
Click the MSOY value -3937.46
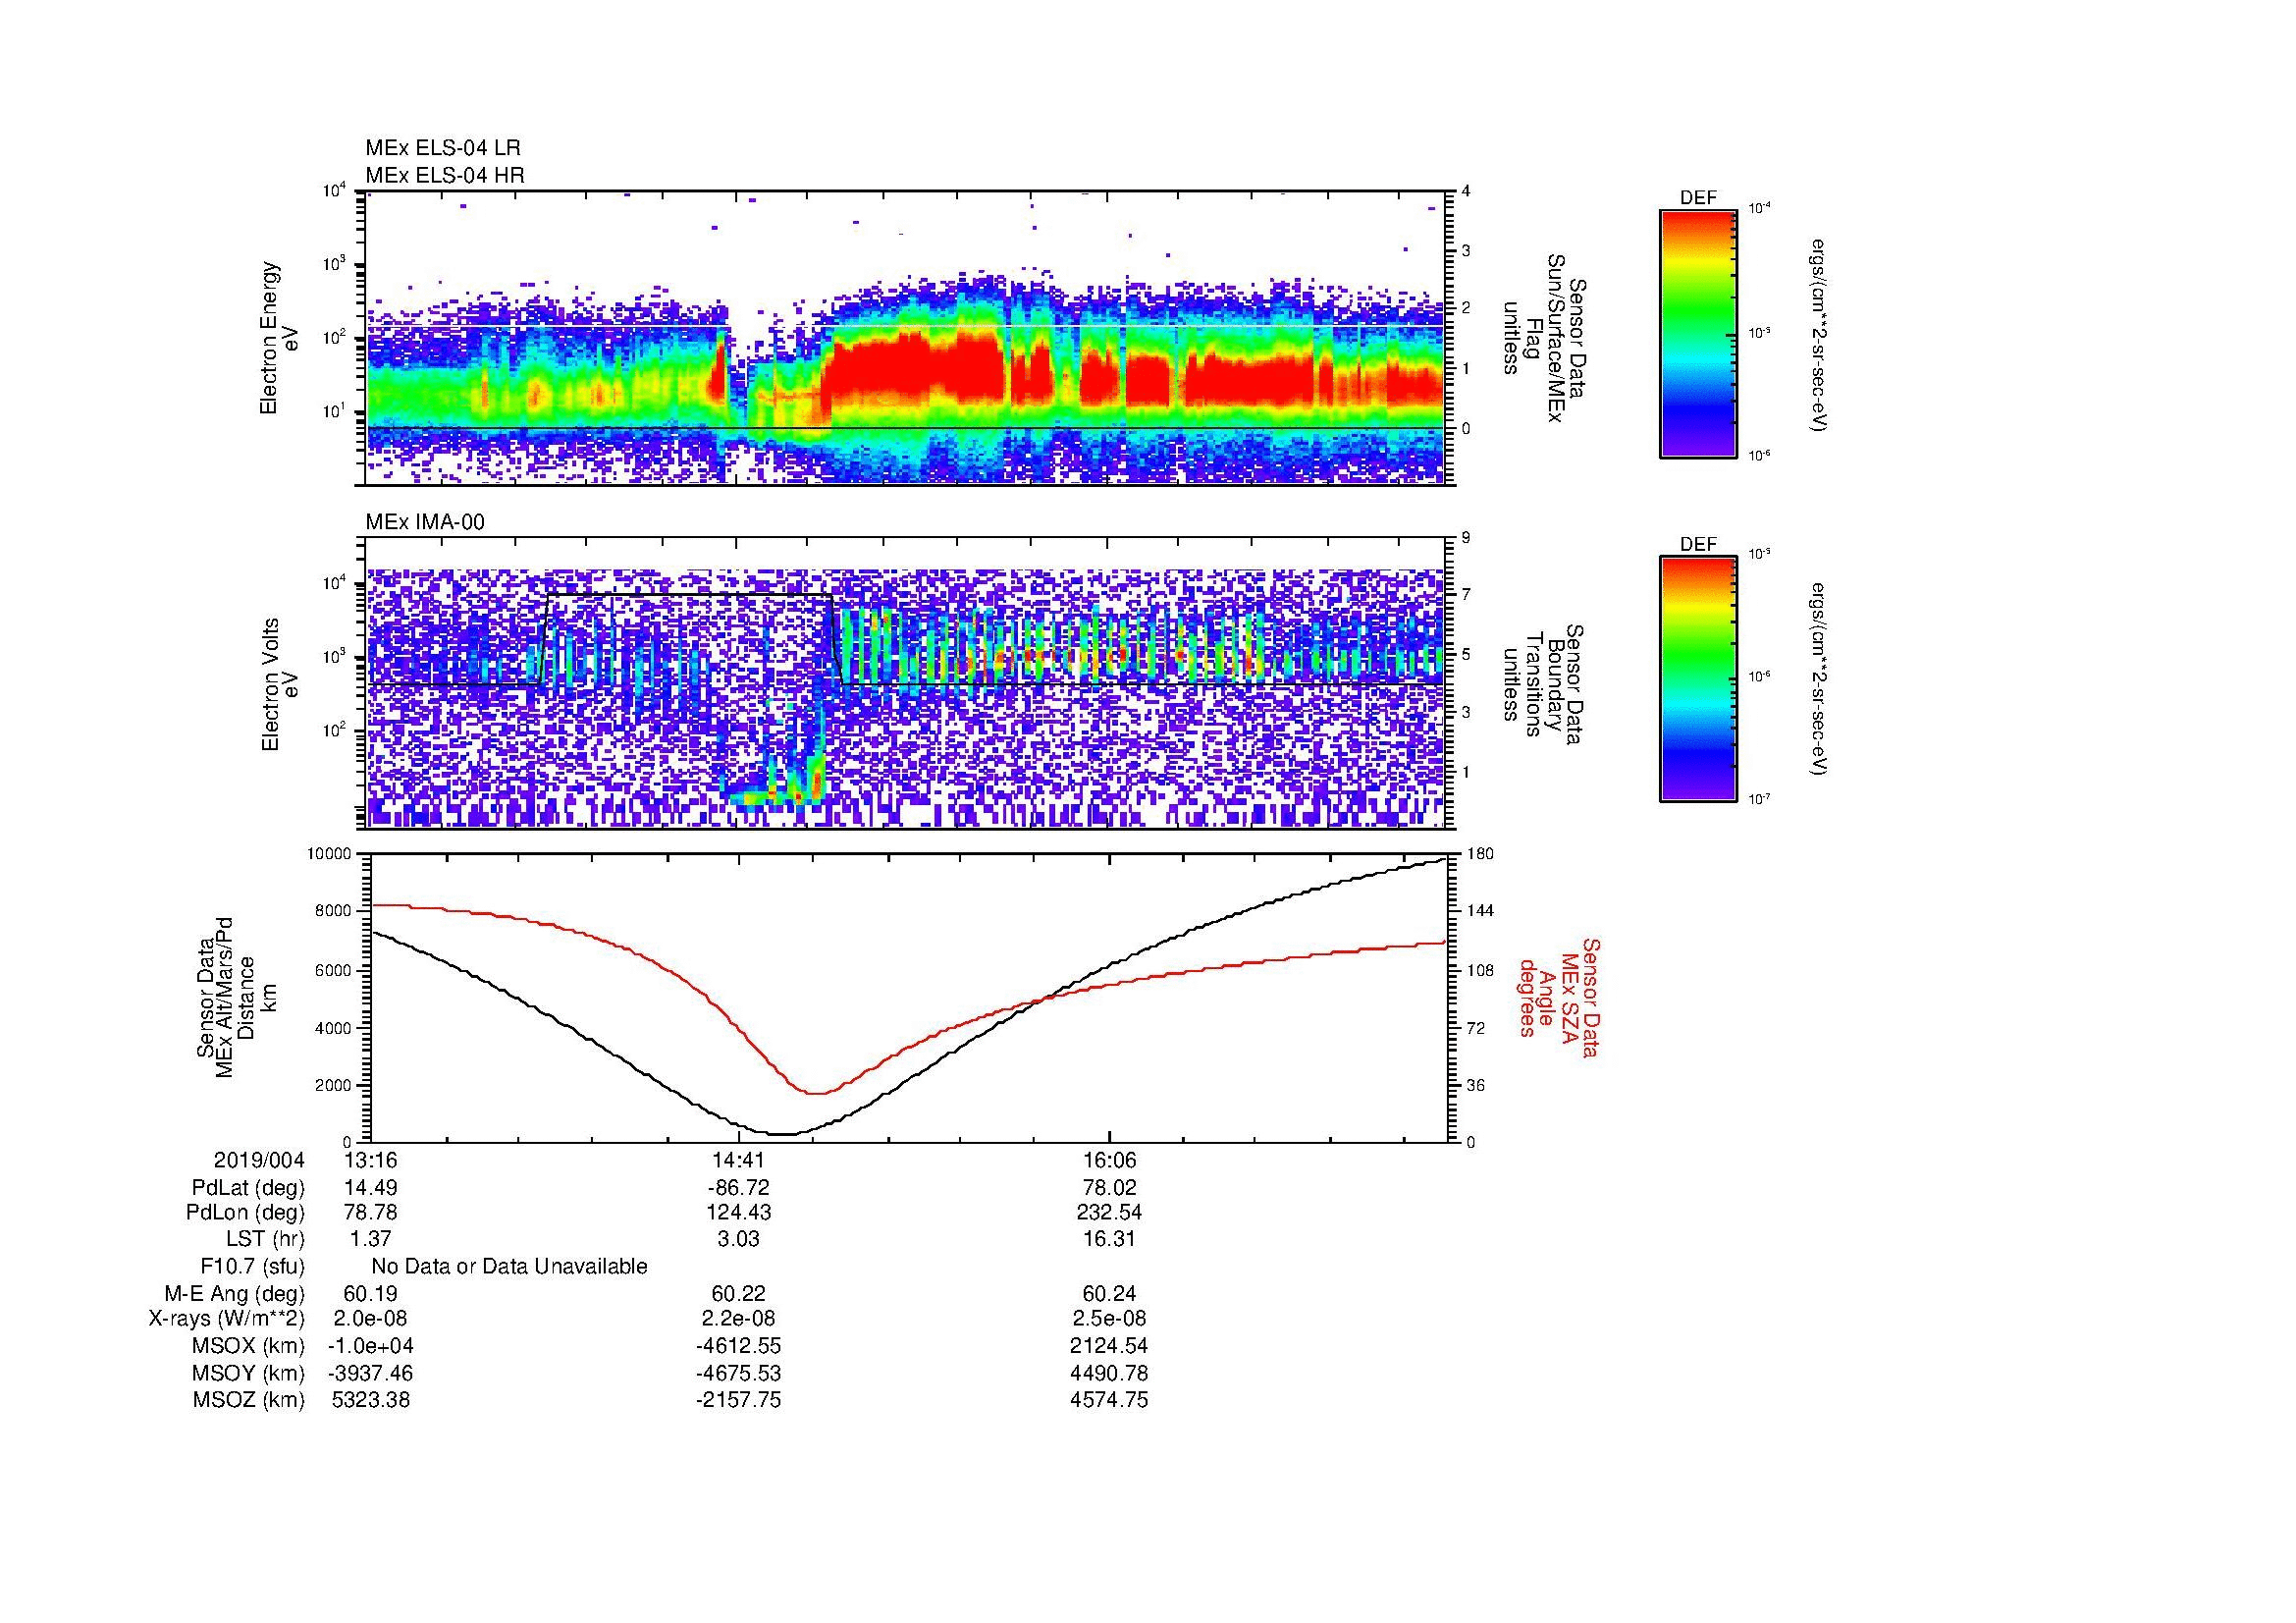pyautogui.click(x=370, y=1373)
